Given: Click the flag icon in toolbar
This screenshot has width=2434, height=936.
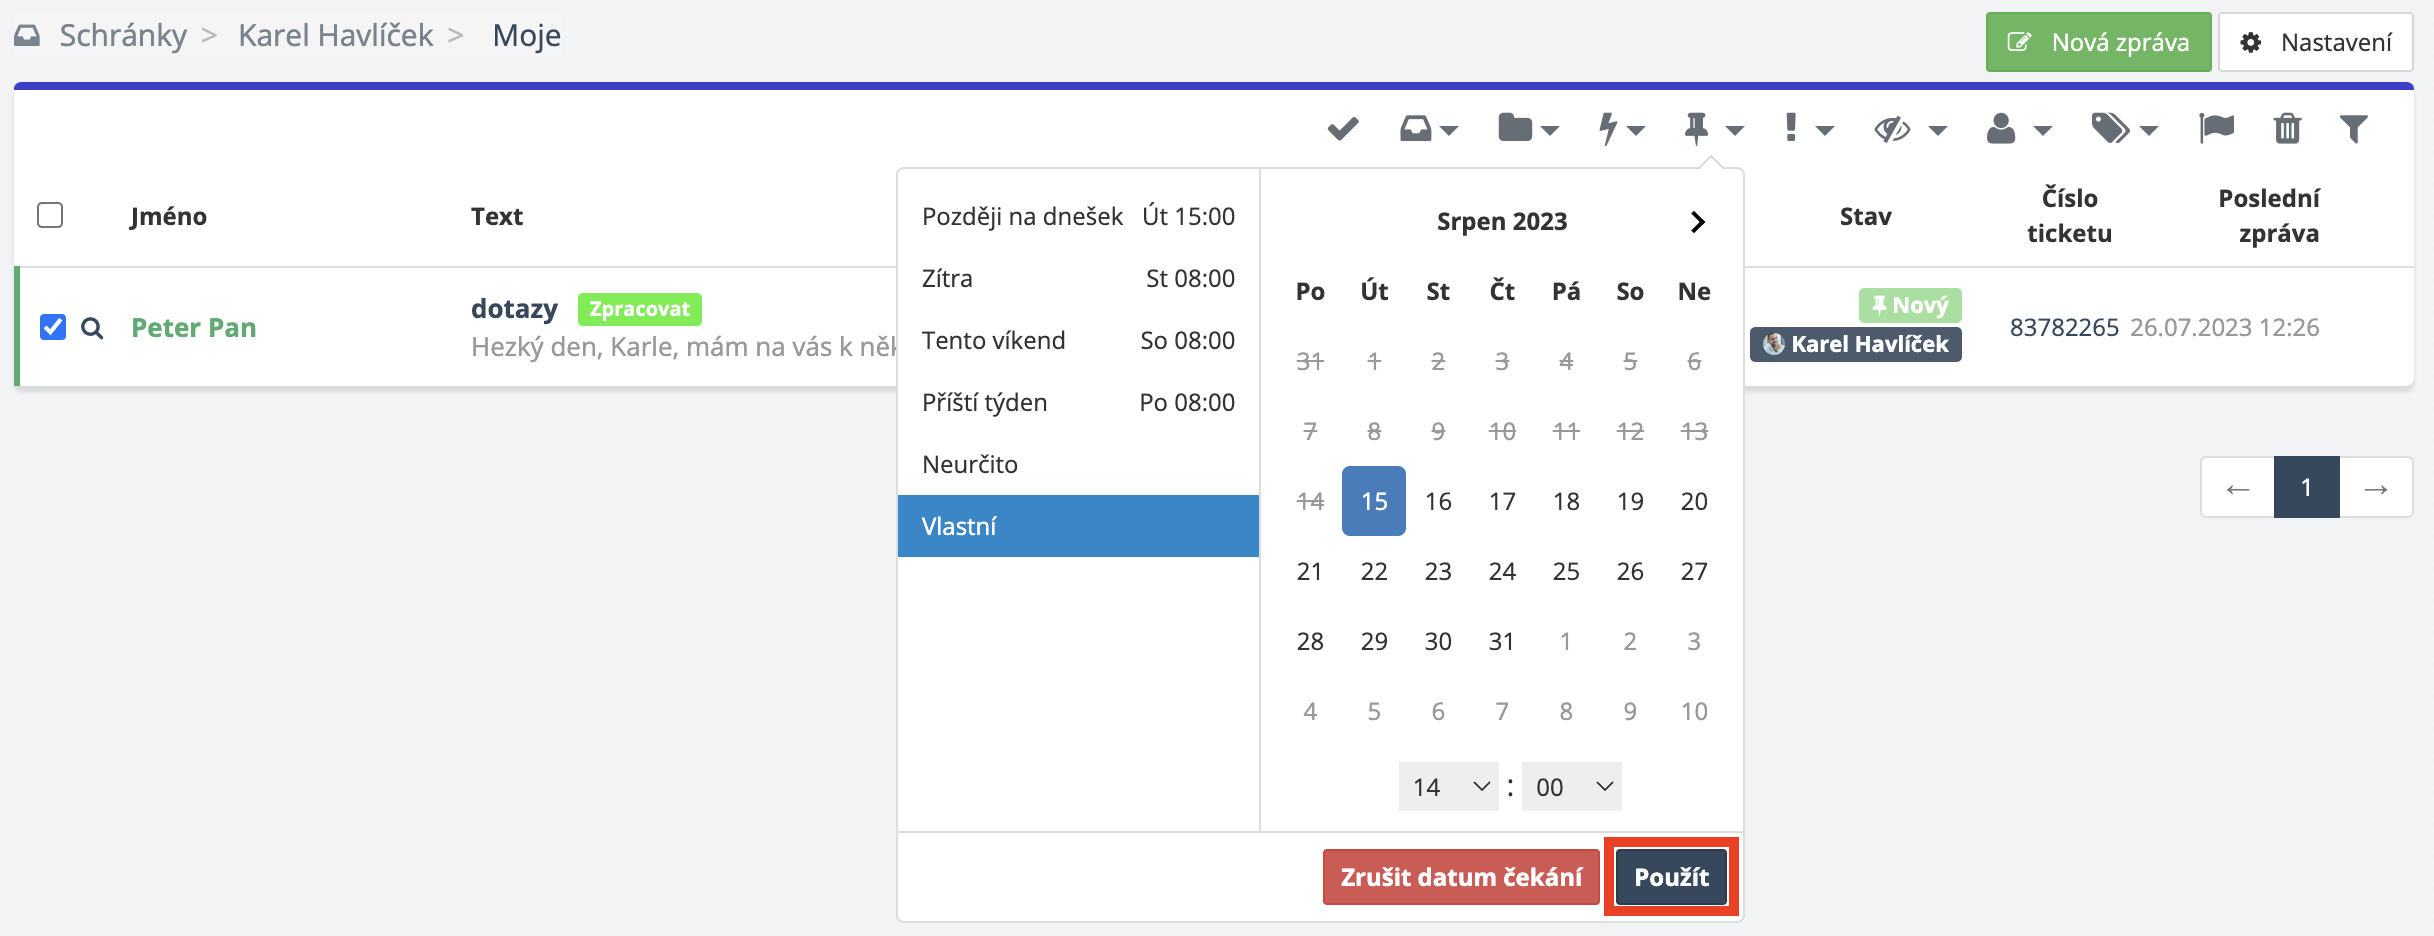Looking at the screenshot, I should click(x=2216, y=129).
